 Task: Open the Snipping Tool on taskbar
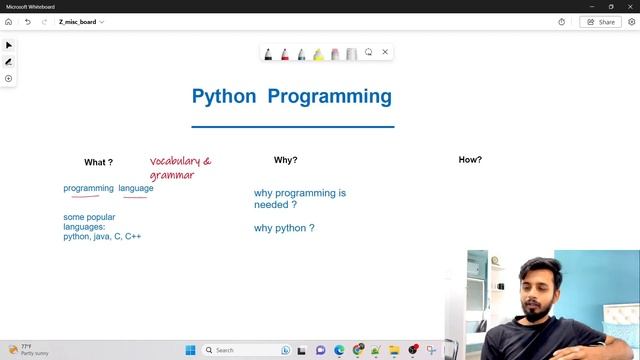click(431, 350)
